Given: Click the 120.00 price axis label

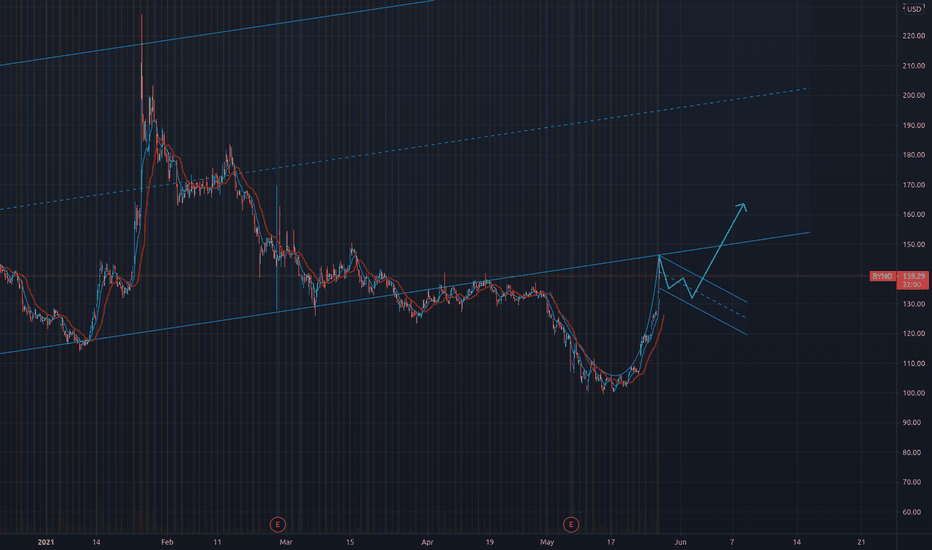Looking at the screenshot, I should click(914, 334).
